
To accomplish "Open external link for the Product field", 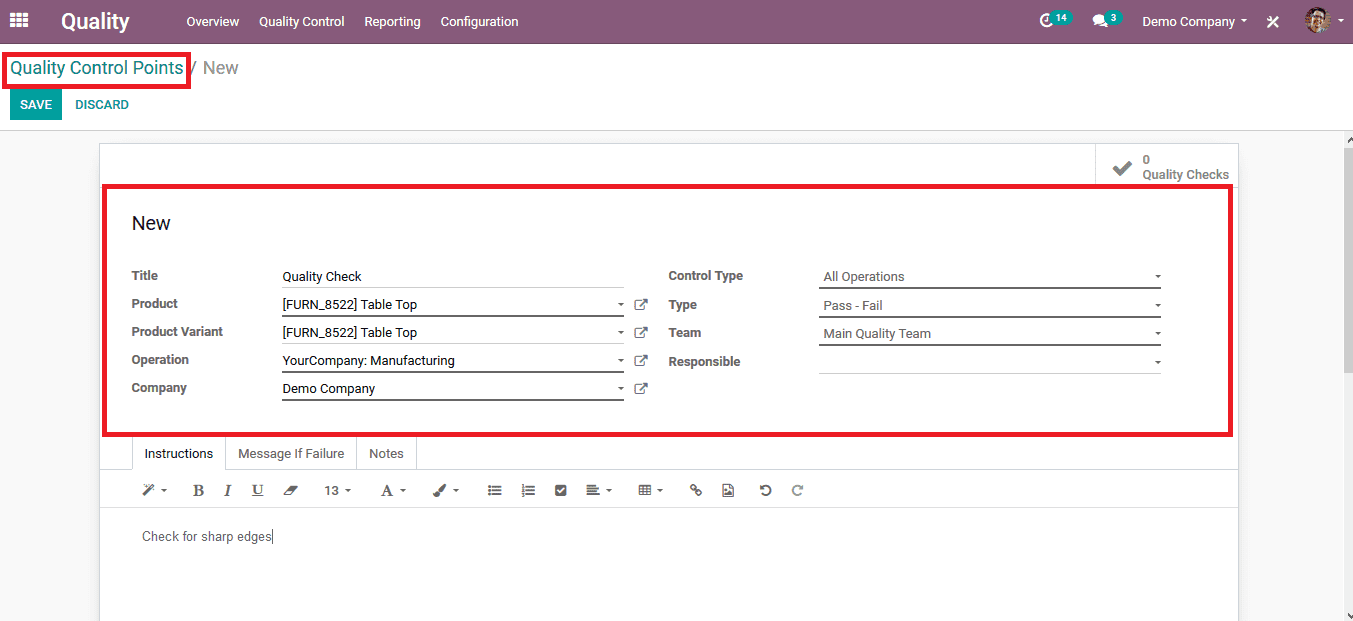I will point(641,304).
